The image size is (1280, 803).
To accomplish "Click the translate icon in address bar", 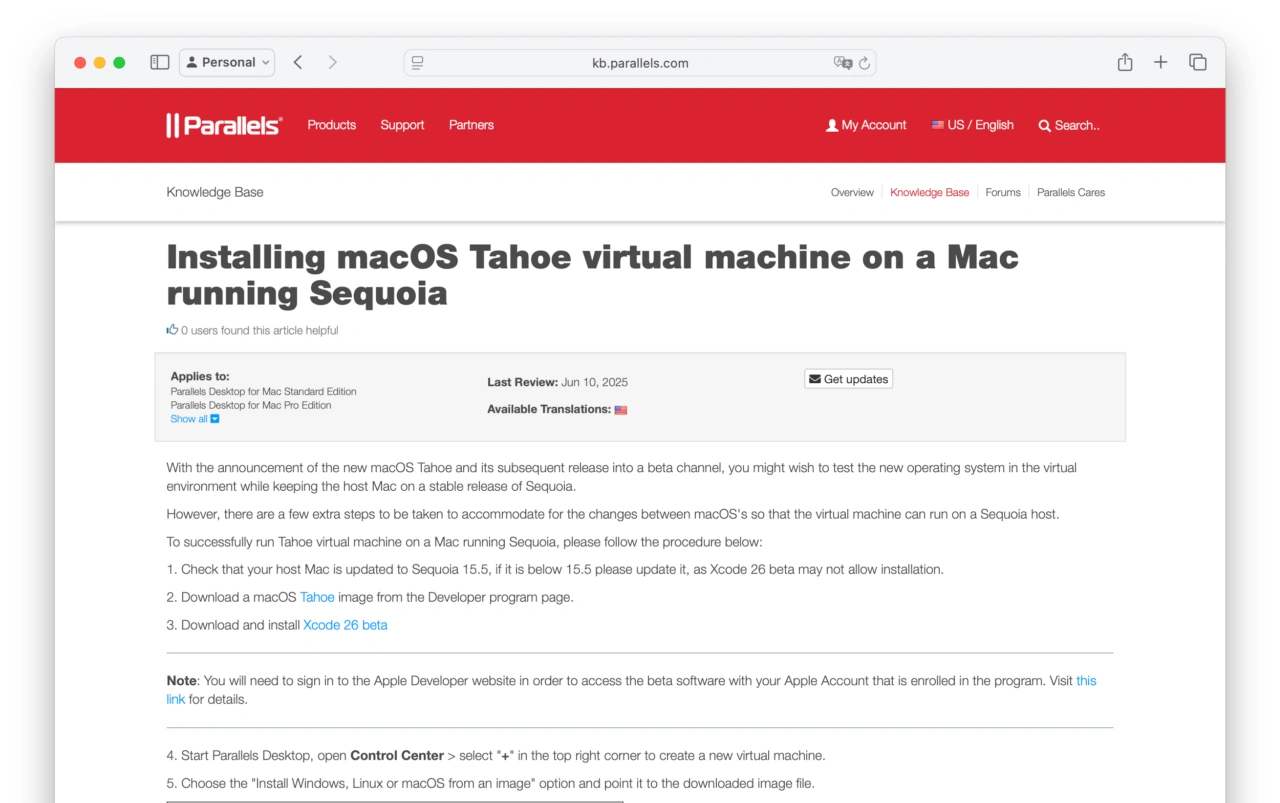I will click(842, 63).
